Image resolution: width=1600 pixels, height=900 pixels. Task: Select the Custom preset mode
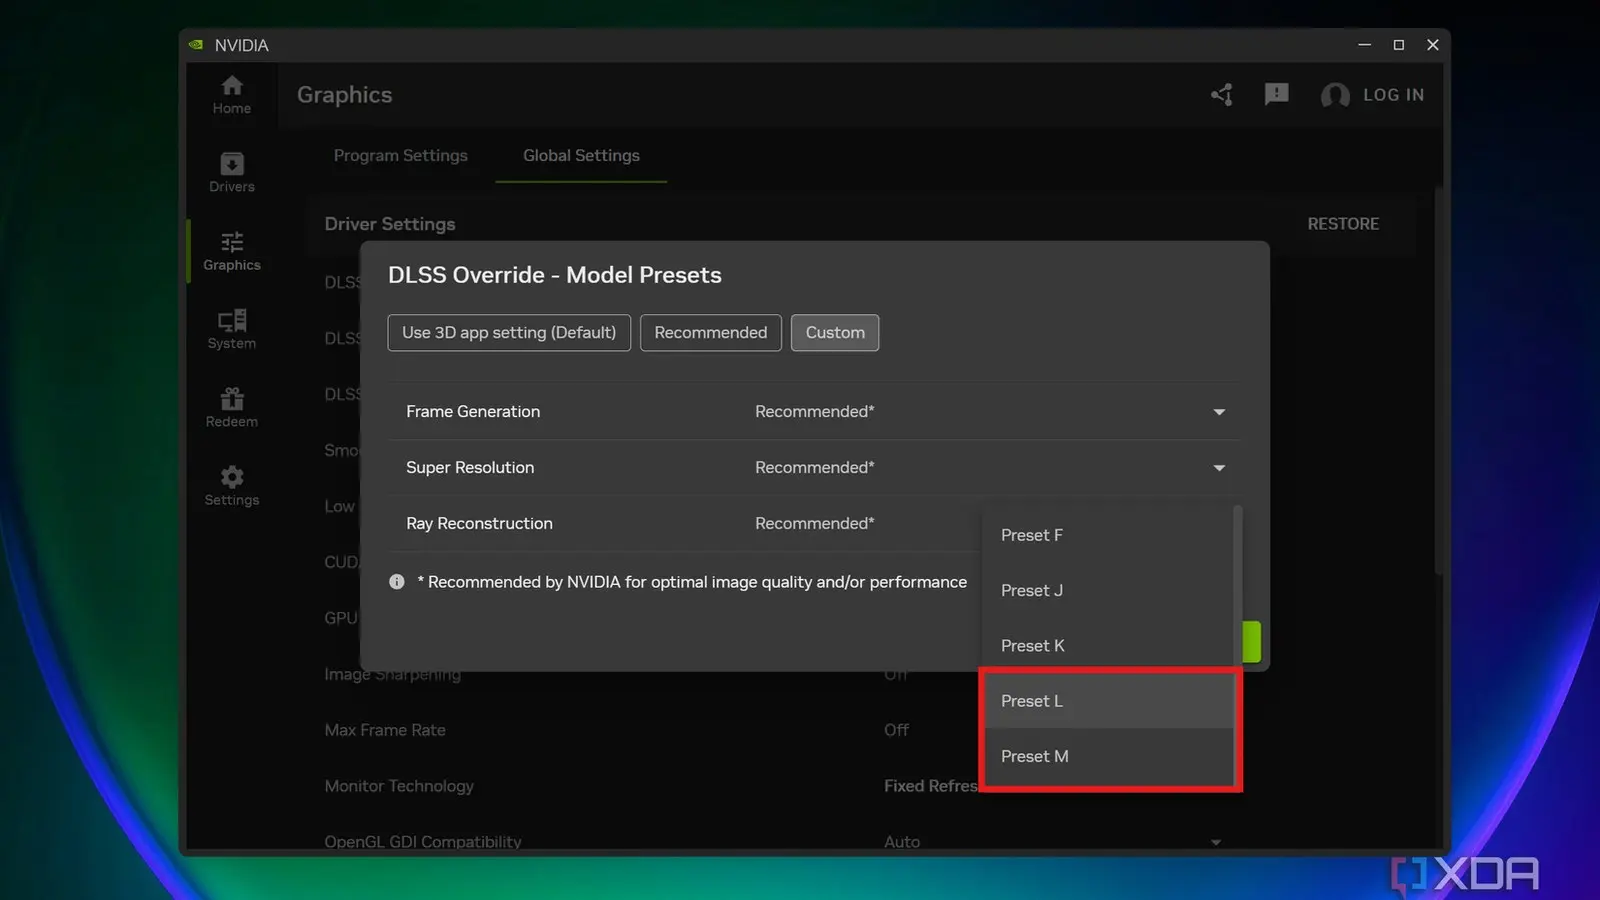(835, 333)
